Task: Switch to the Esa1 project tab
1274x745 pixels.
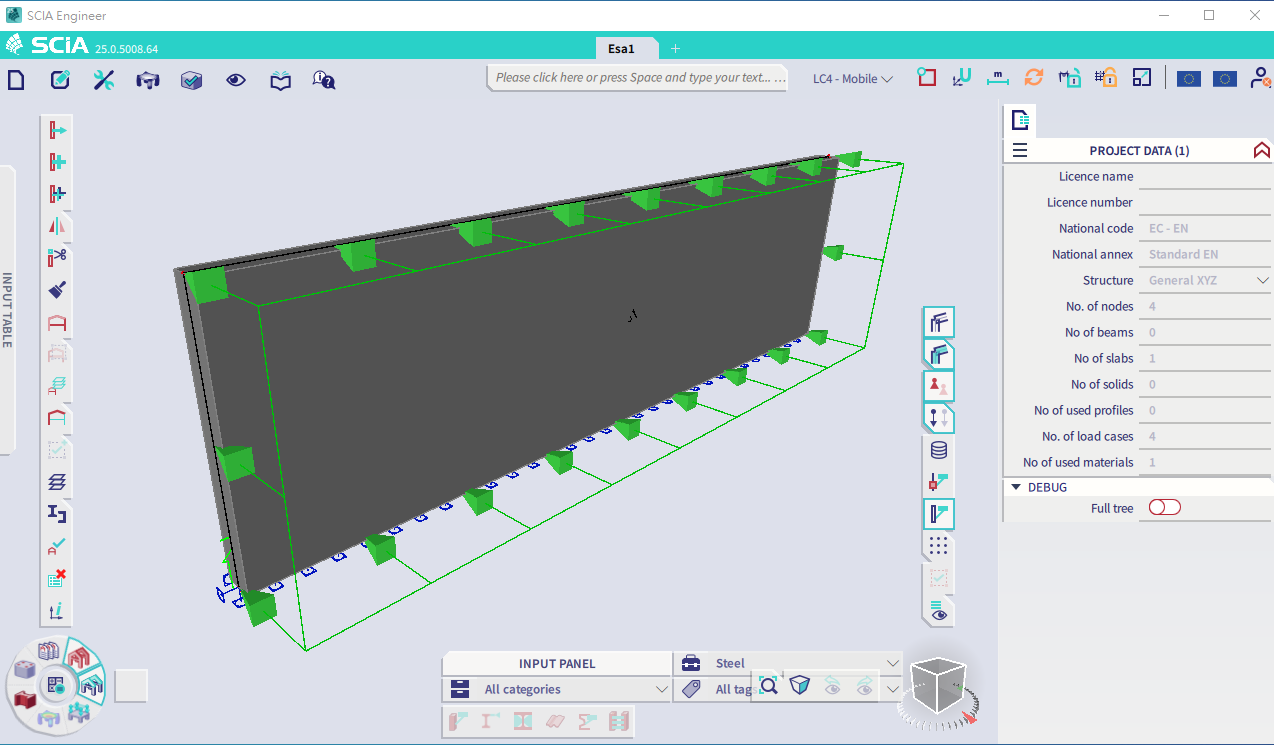Action: click(x=621, y=48)
